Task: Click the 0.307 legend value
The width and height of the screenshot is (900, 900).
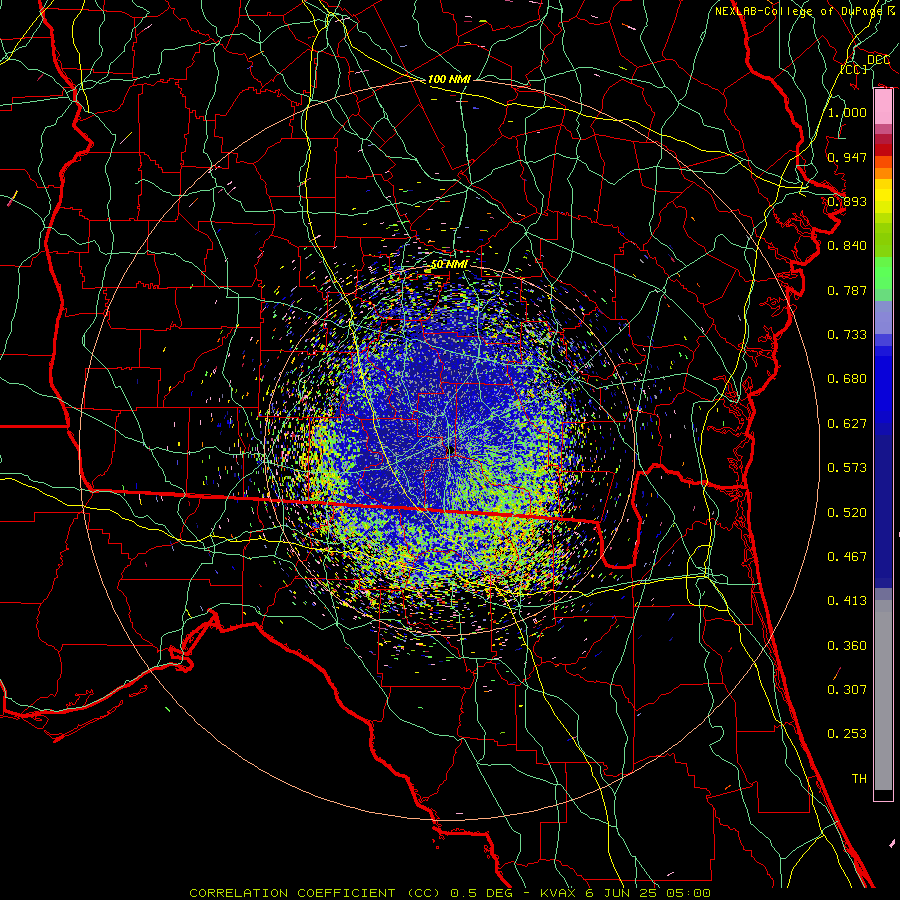Action: 847,690
